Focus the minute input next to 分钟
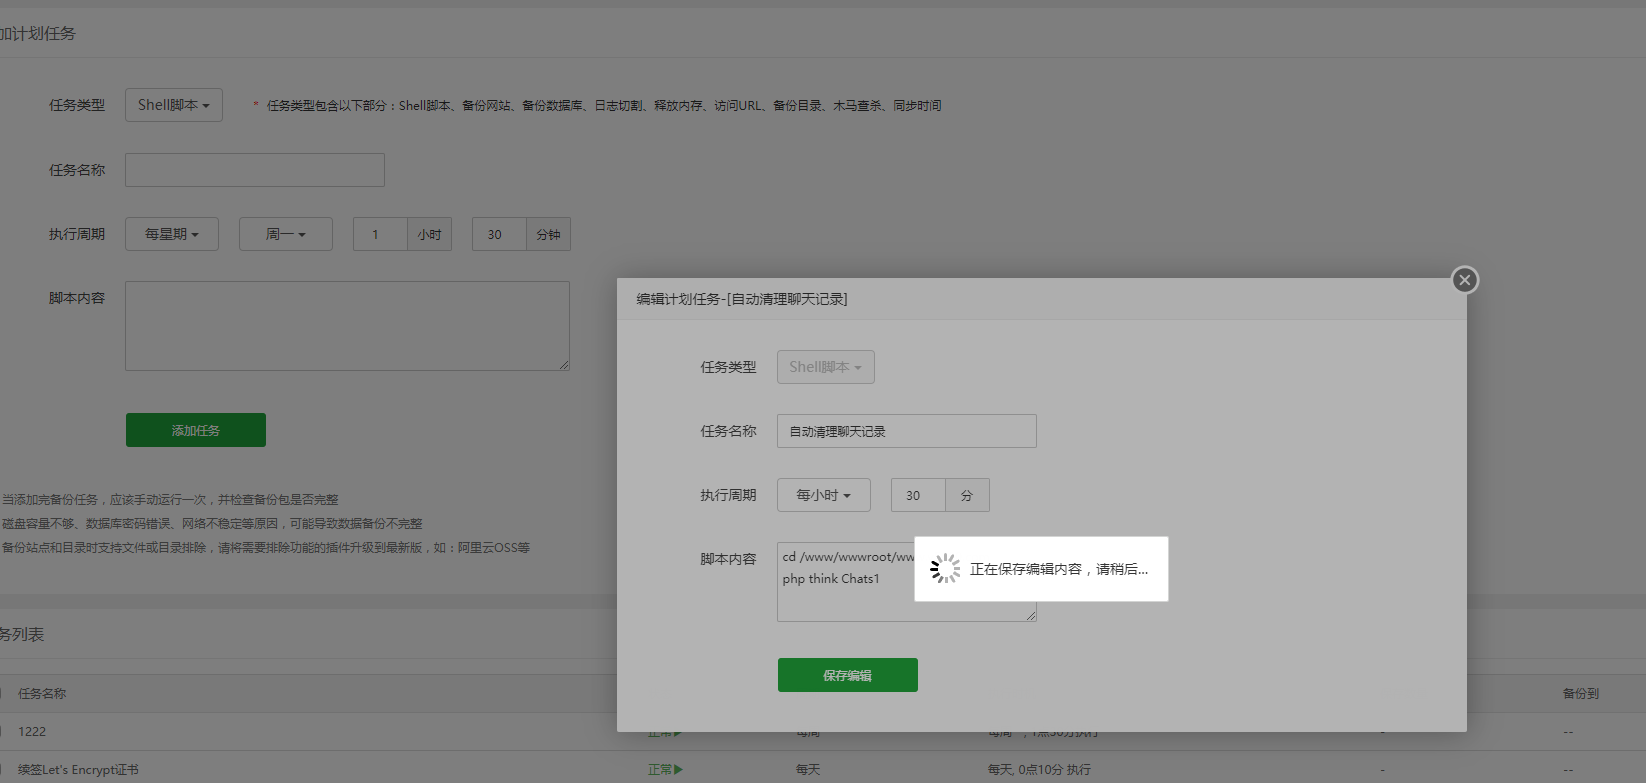This screenshot has height=783, width=1646. [x=499, y=234]
